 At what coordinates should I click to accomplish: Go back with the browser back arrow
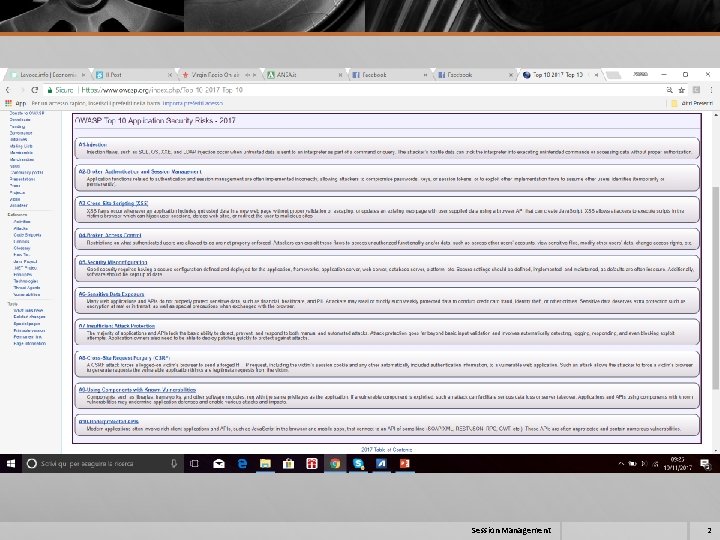pyautogui.click(x=8, y=90)
